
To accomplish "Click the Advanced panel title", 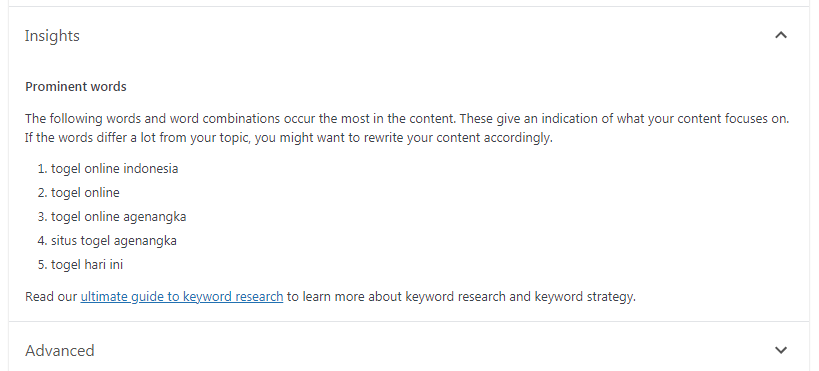I will click(60, 350).
